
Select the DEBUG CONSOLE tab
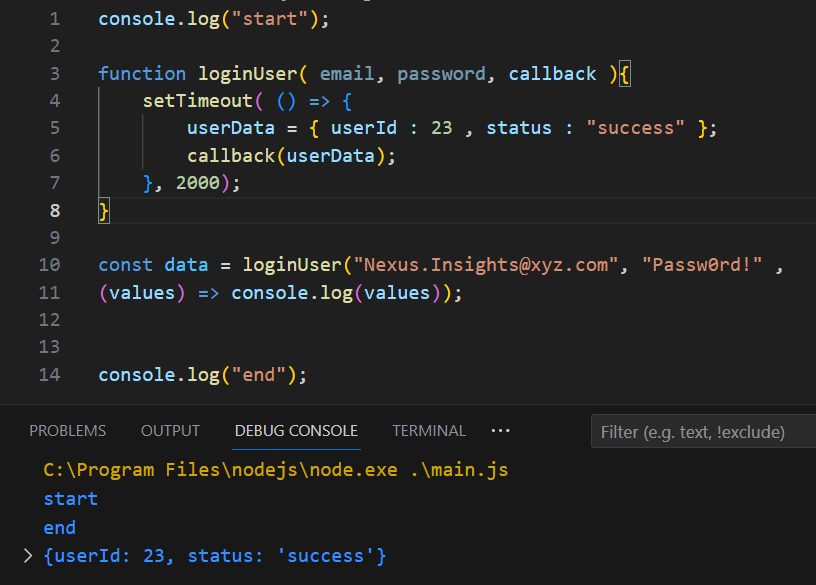(296, 431)
